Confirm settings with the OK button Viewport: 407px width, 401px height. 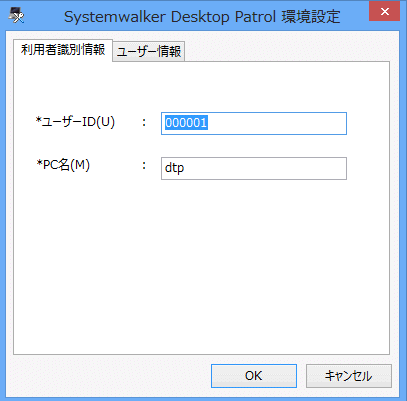tap(254, 376)
